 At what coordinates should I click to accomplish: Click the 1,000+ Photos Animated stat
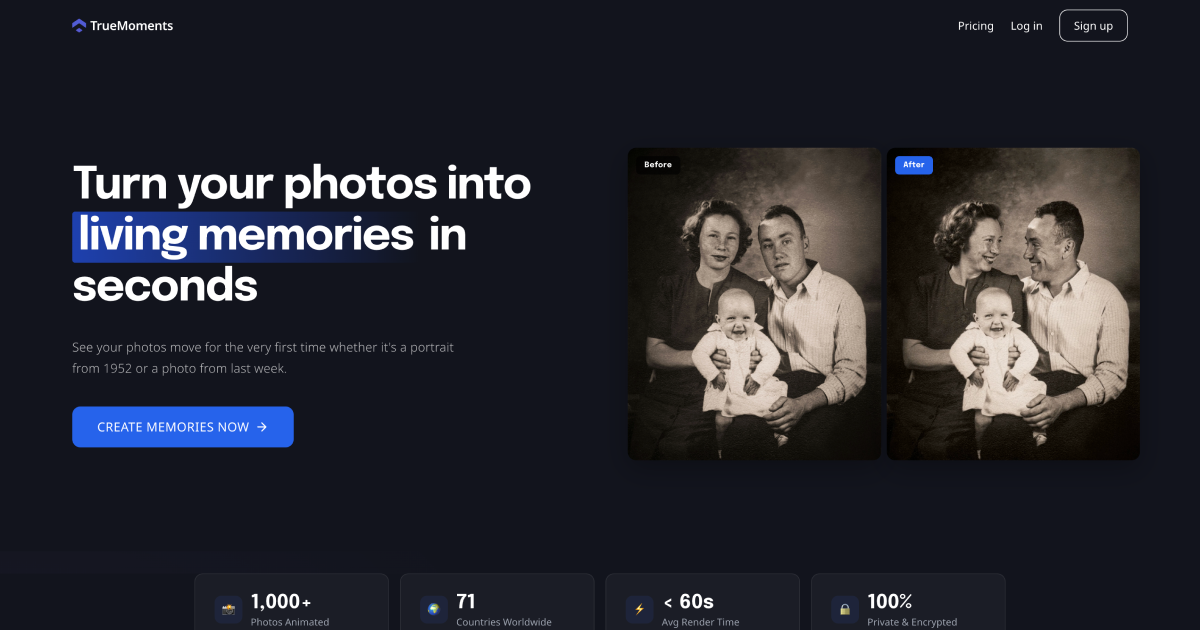pyautogui.click(x=291, y=609)
